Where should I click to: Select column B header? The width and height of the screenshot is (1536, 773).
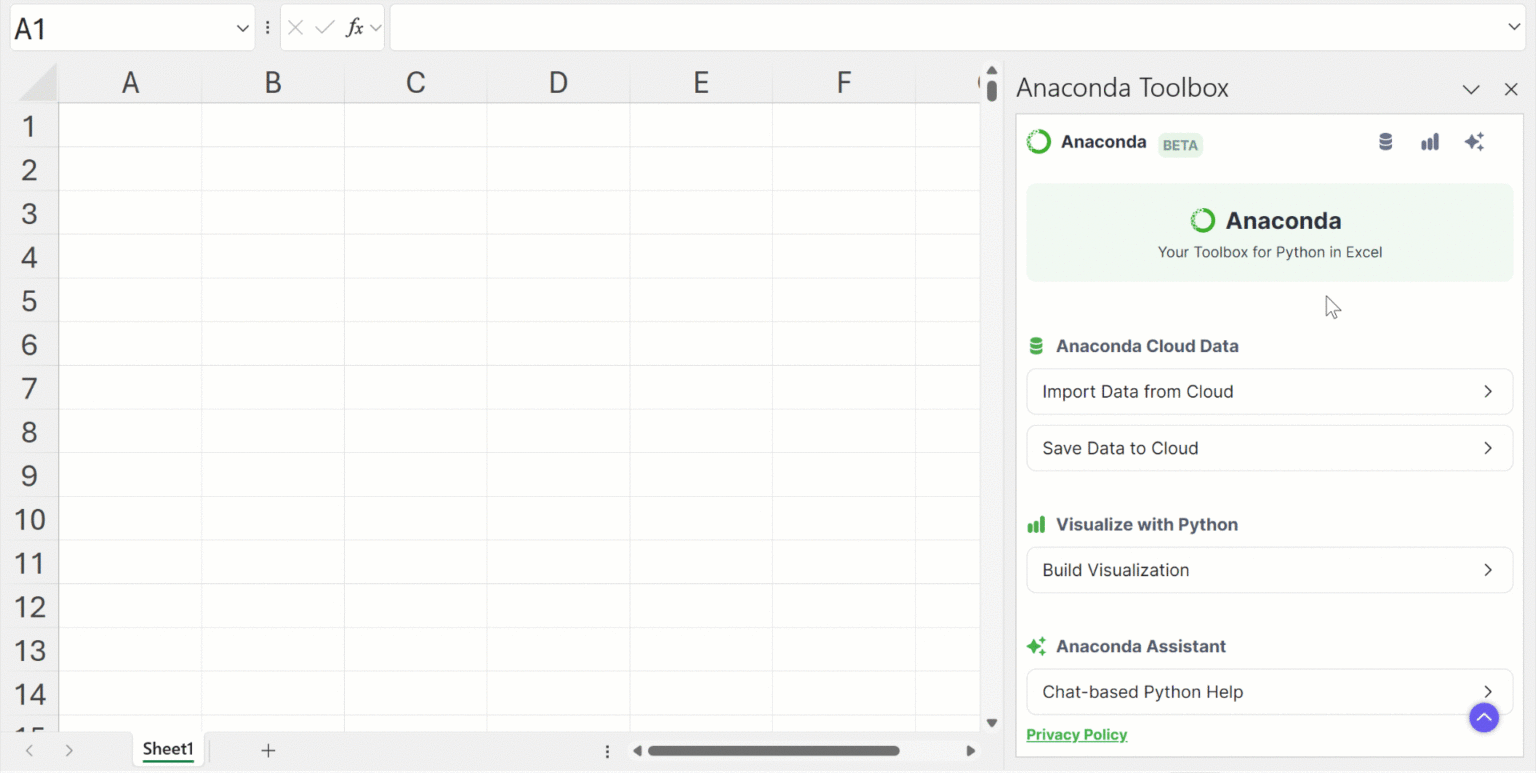click(273, 83)
